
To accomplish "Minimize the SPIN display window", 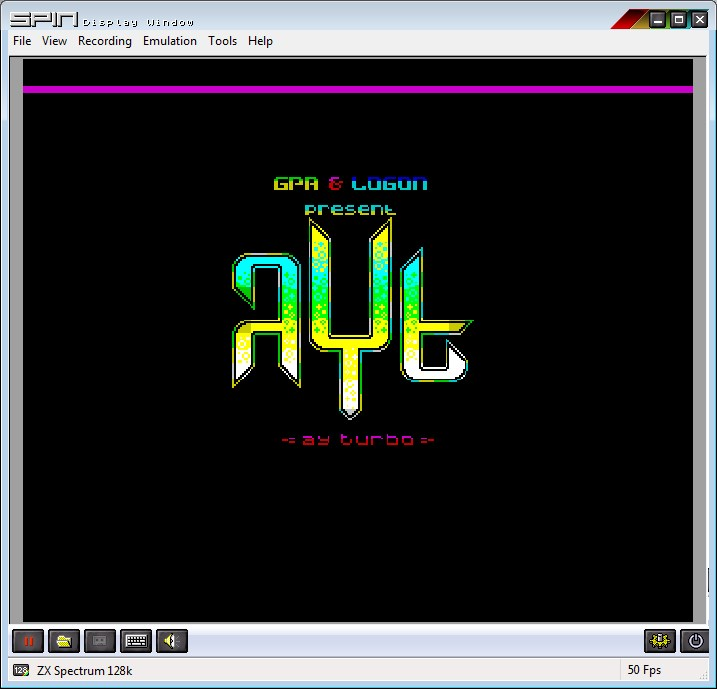I will 656,19.
